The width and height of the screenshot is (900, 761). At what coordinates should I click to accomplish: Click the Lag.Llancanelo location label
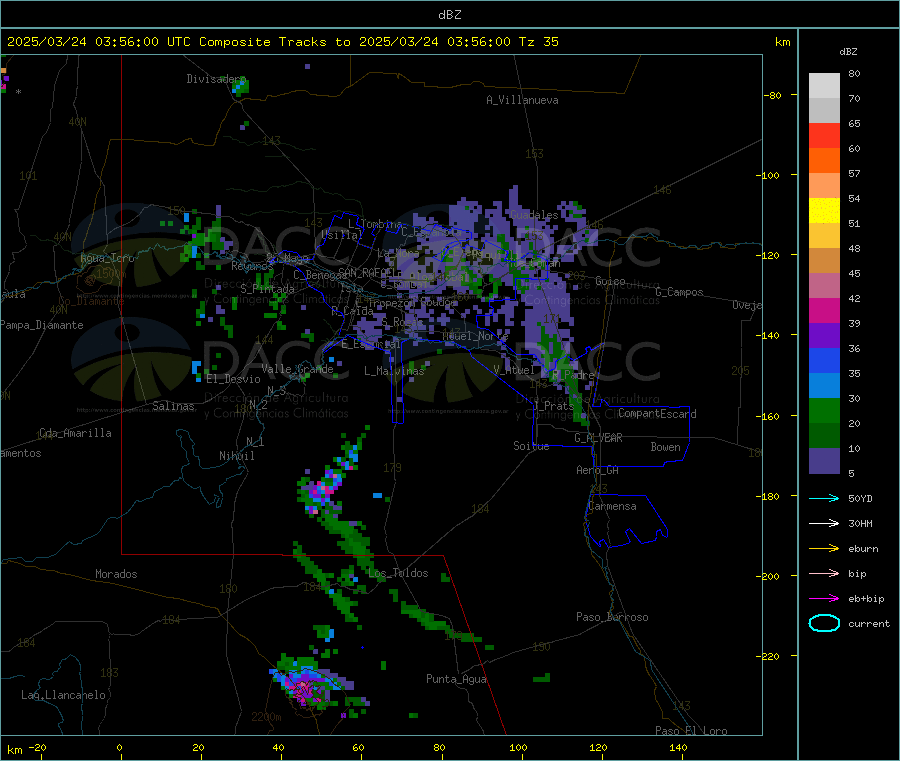63,695
